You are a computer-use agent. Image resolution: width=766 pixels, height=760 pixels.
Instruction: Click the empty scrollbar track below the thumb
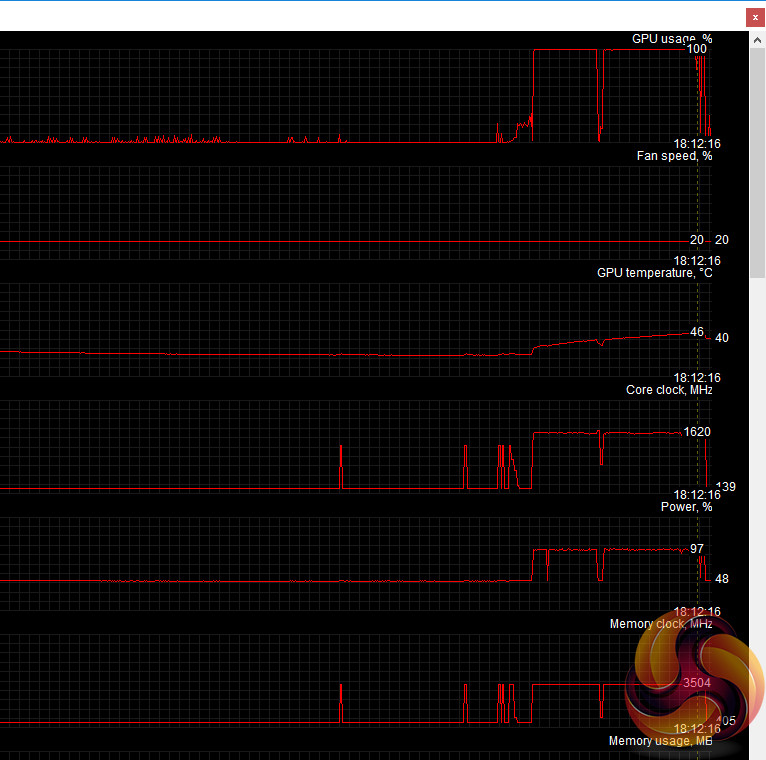tap(757, 518)
